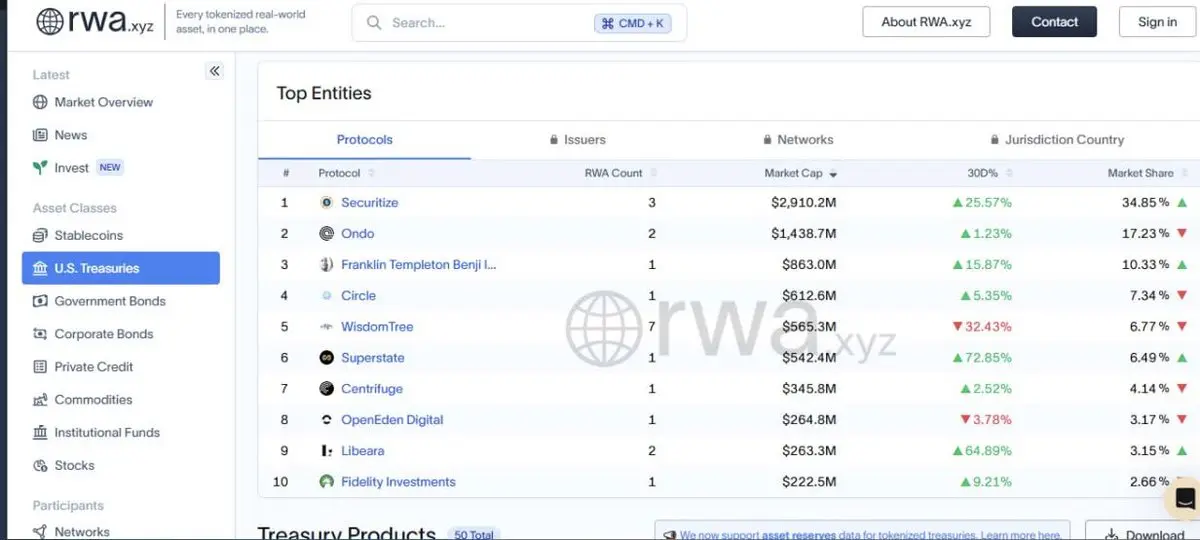Click the Ondo protocol logo

click(326, 233)
